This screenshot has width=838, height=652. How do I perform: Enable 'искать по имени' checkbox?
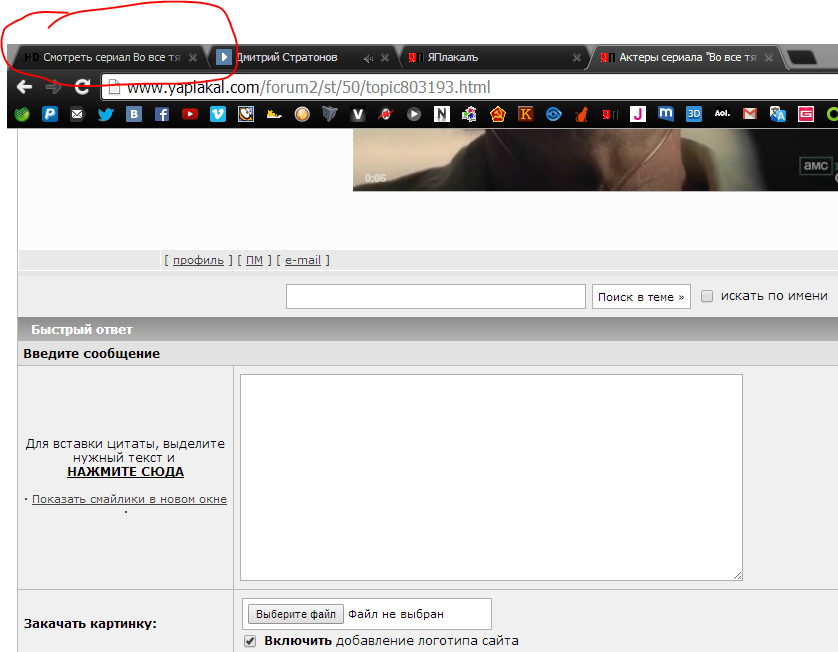(x=707, y=296)
